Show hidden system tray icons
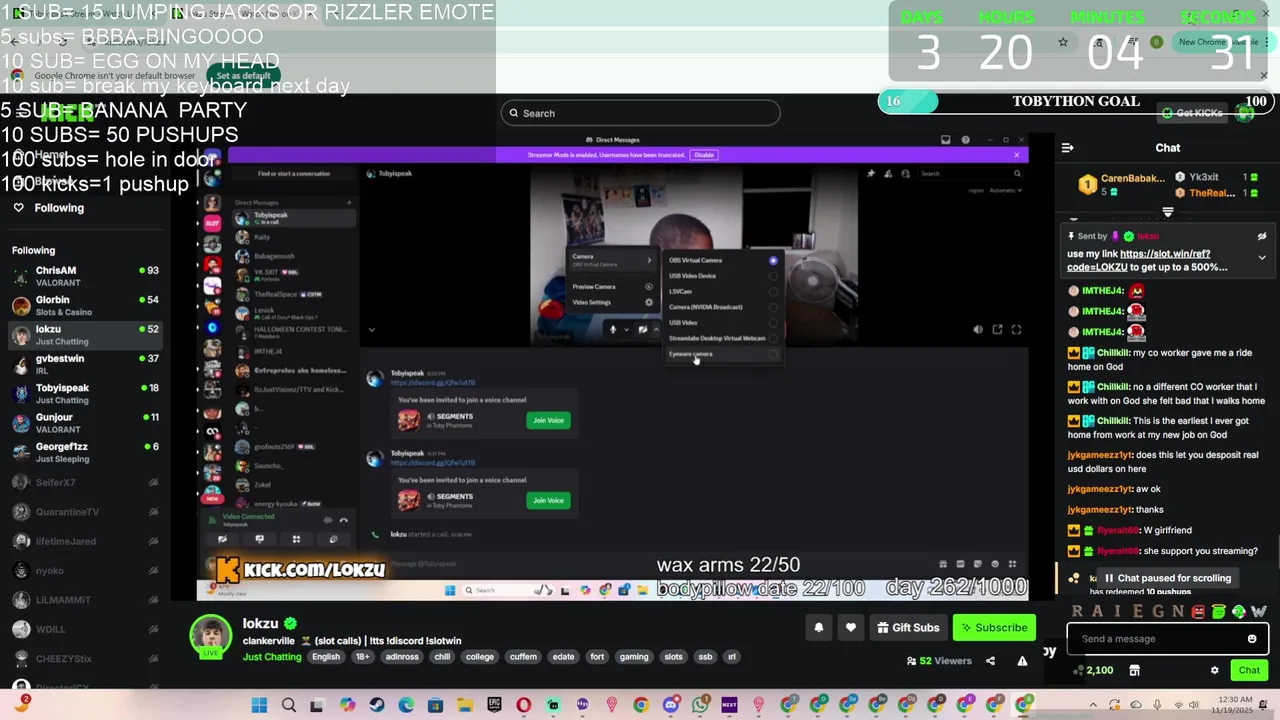Viewport: 1280px width, 720px height. coord(1094,705)
